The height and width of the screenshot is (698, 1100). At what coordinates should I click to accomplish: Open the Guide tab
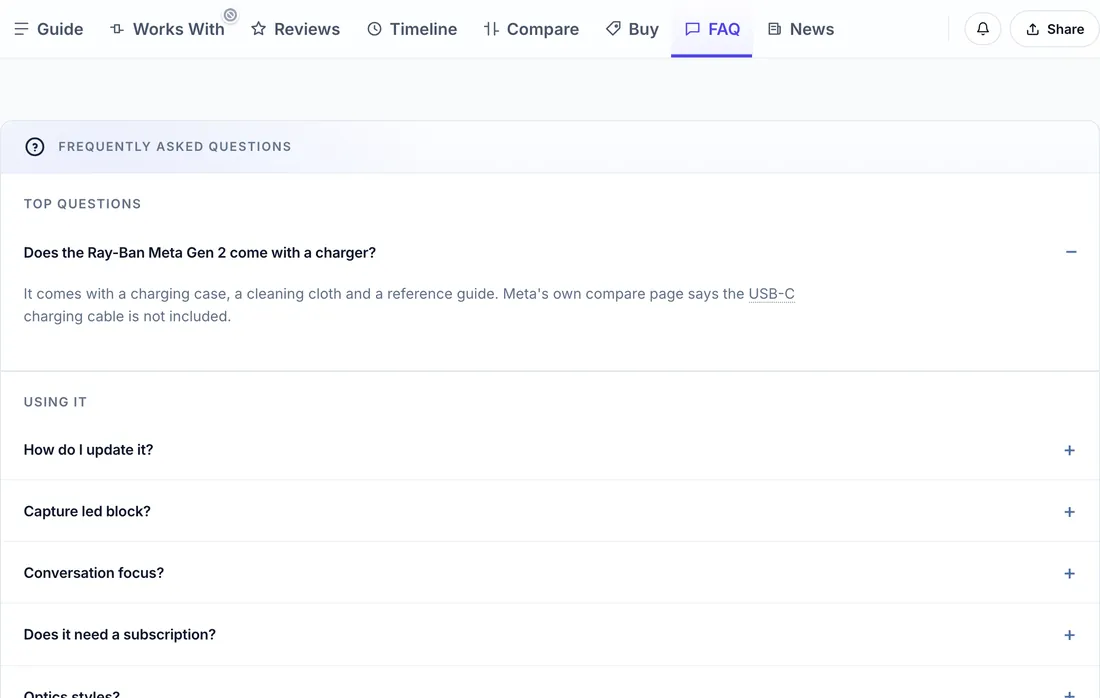49,29
